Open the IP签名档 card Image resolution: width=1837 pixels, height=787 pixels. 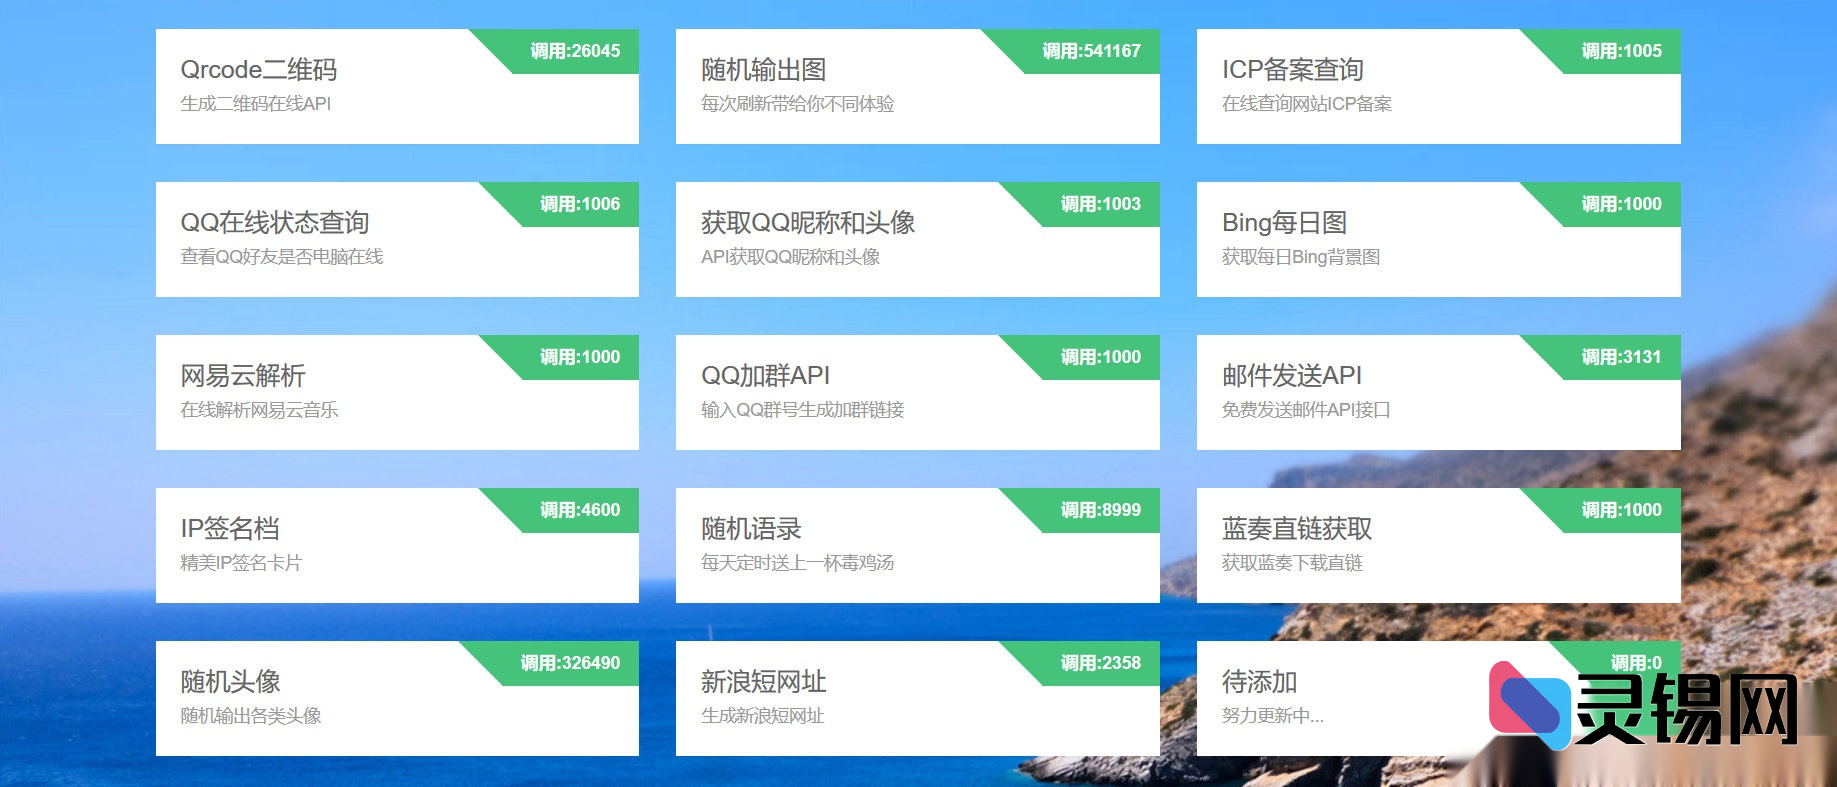397,545
